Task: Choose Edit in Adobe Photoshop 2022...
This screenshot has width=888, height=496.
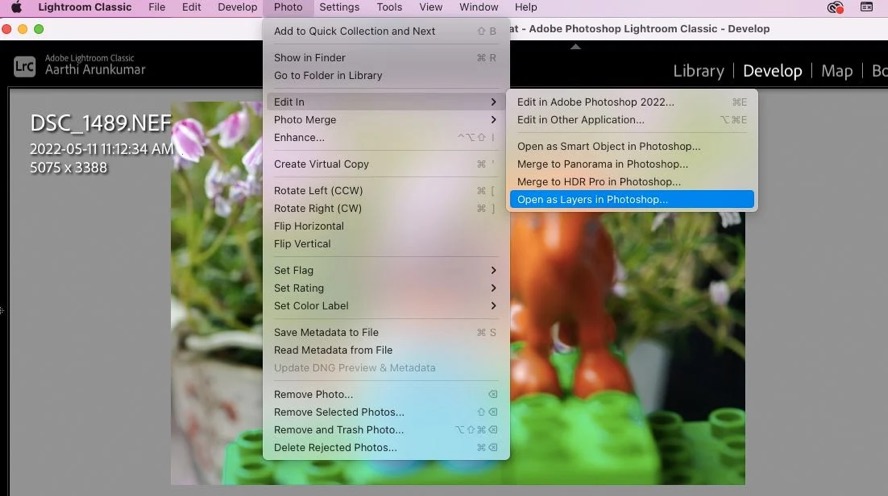Action: [x=631, y=102]
